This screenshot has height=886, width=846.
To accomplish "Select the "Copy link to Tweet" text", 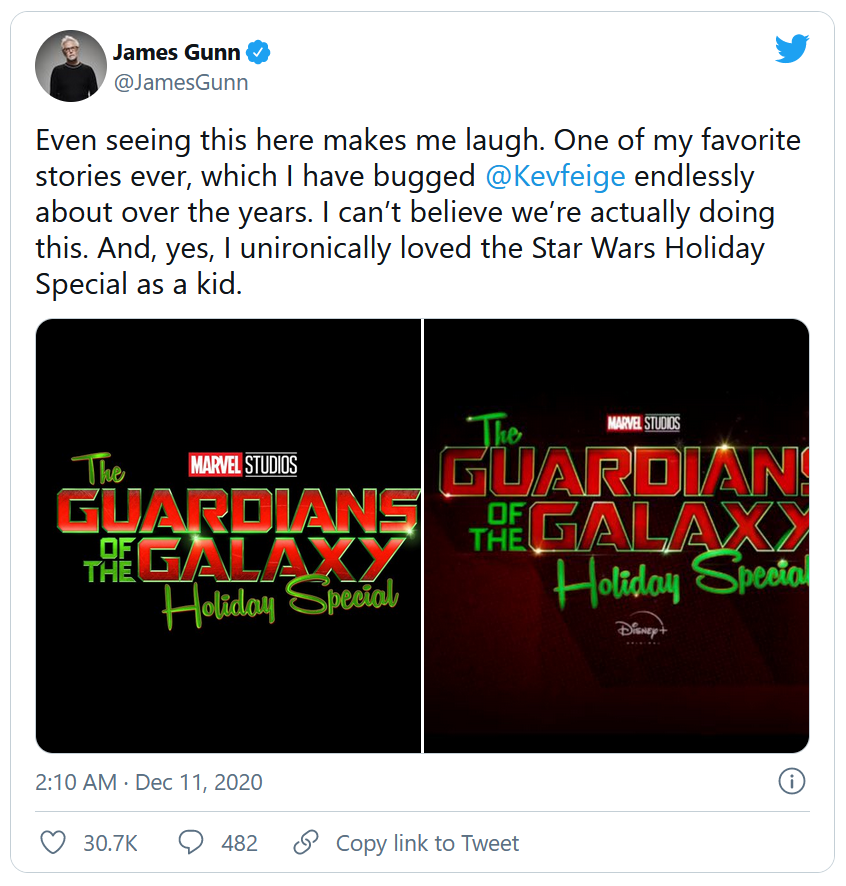I will 427,843.
